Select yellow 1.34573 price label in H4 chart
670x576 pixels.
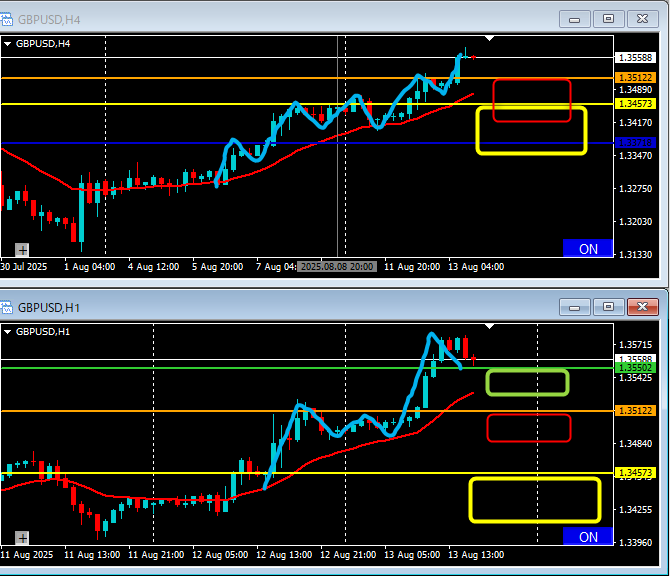pyautogui.click(x=635, y=104)
